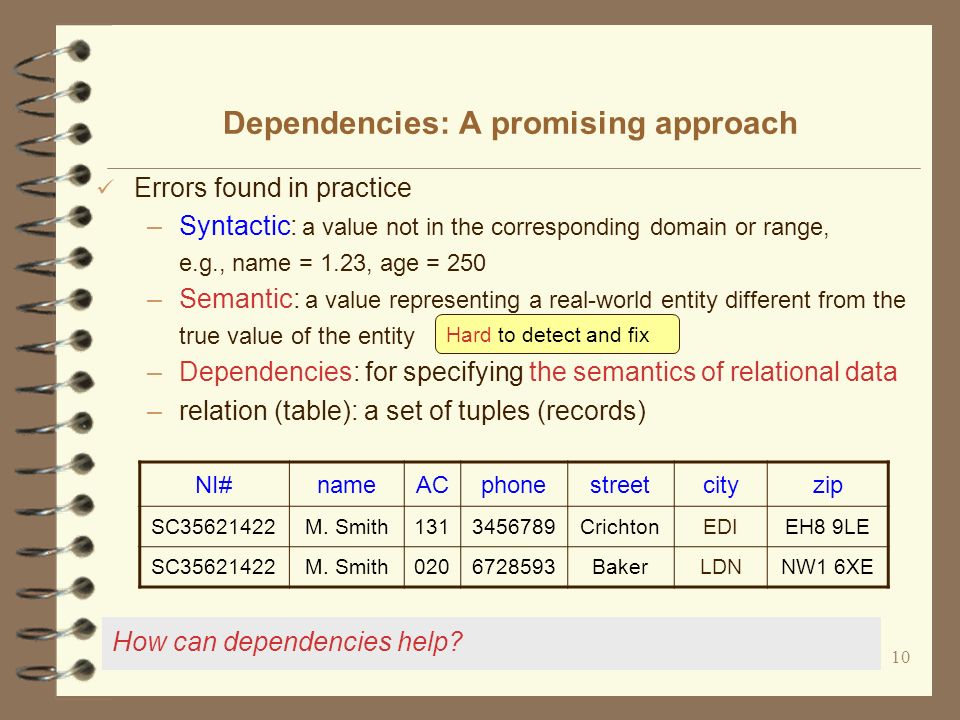
Task: Click the zip cell 'NW1 6XE'
Action: [828, 567]
